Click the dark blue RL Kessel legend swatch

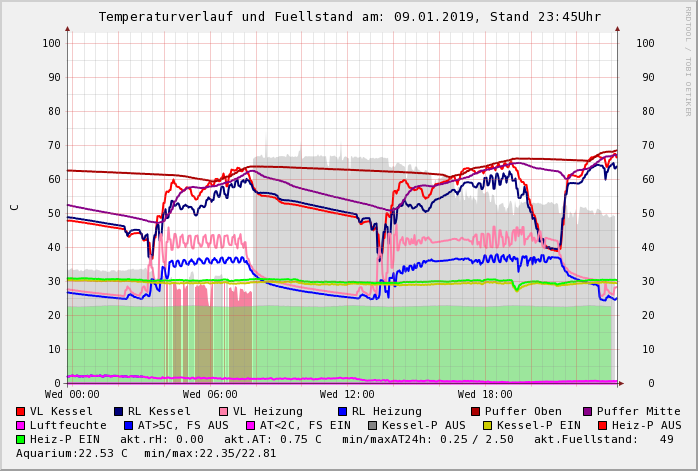click(119, 411)
